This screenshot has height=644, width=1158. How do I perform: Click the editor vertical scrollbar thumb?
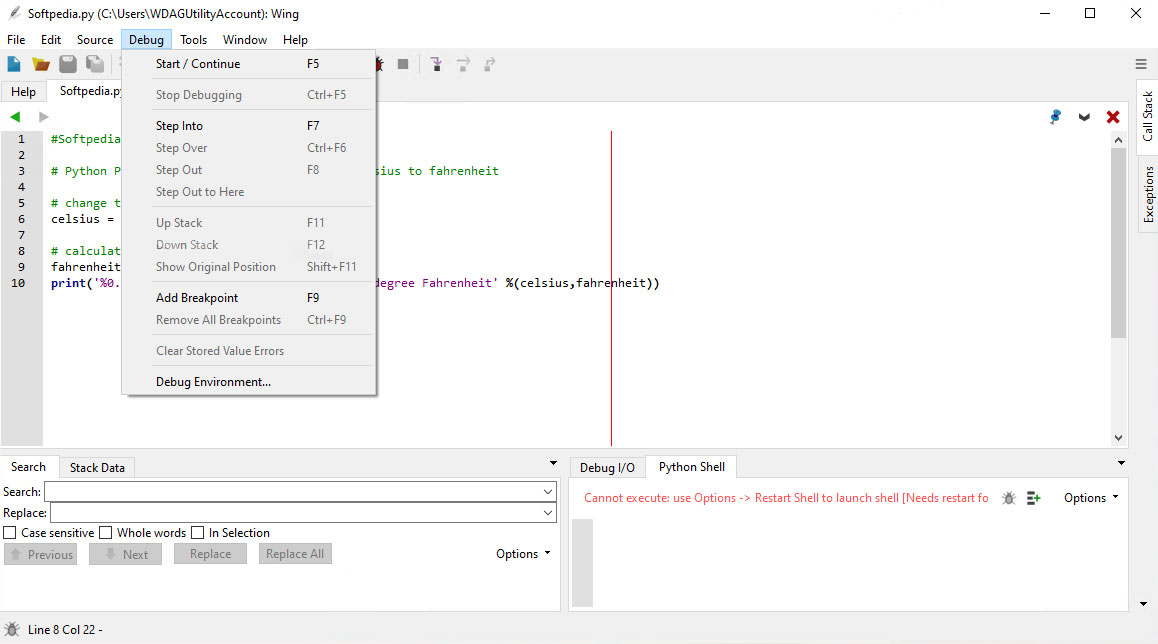click(1118, 243)
